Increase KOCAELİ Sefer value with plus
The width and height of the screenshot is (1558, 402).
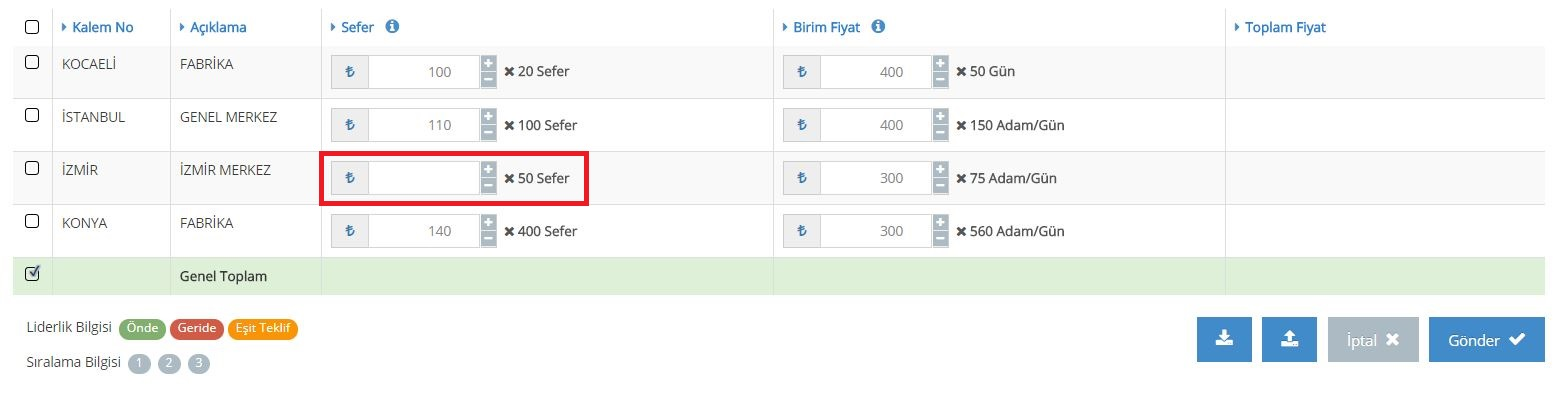click(488, 64)
